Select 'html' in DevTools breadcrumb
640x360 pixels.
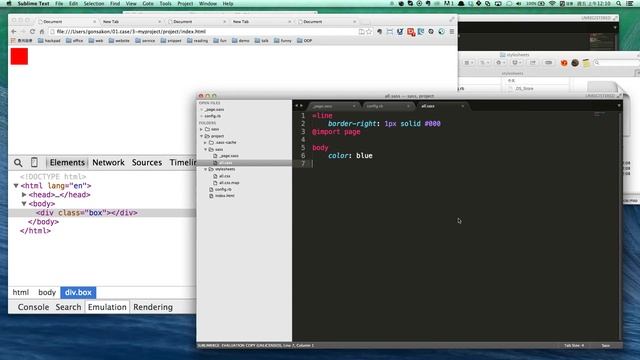pyautogui.click(x=20, y=292)
